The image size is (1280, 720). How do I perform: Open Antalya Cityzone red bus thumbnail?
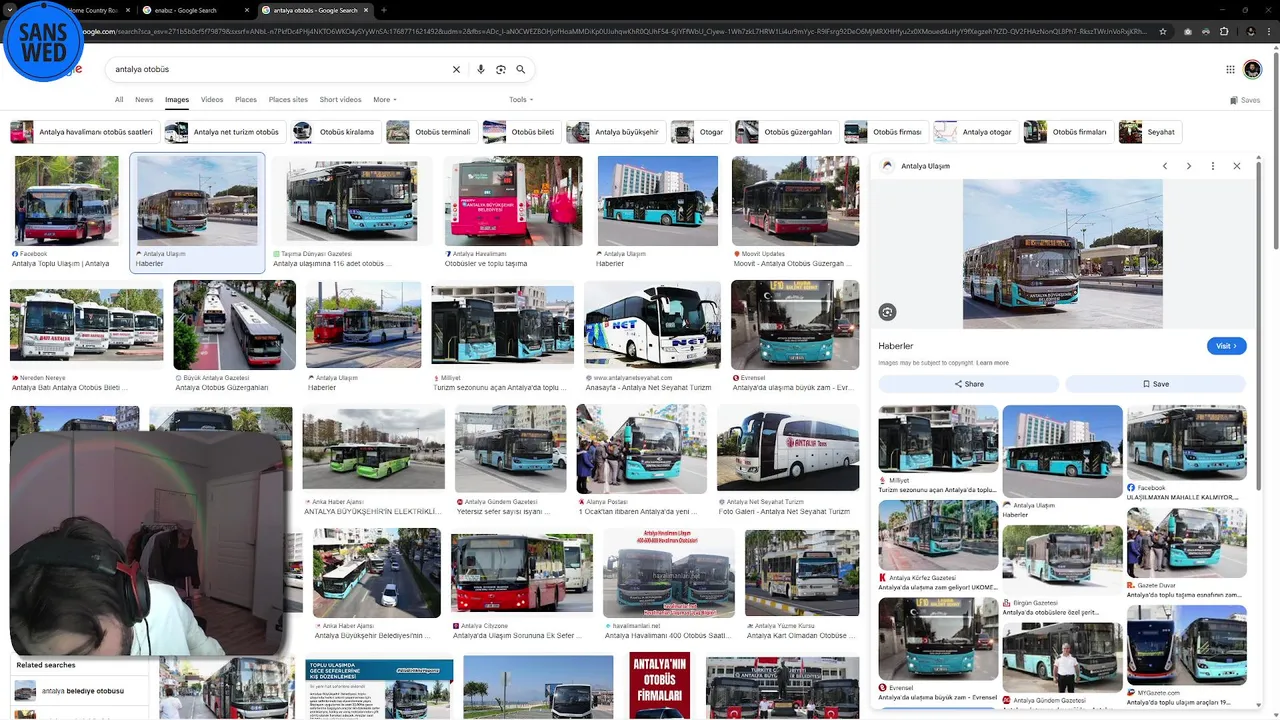pyautogui.click(x=522, y=573)
